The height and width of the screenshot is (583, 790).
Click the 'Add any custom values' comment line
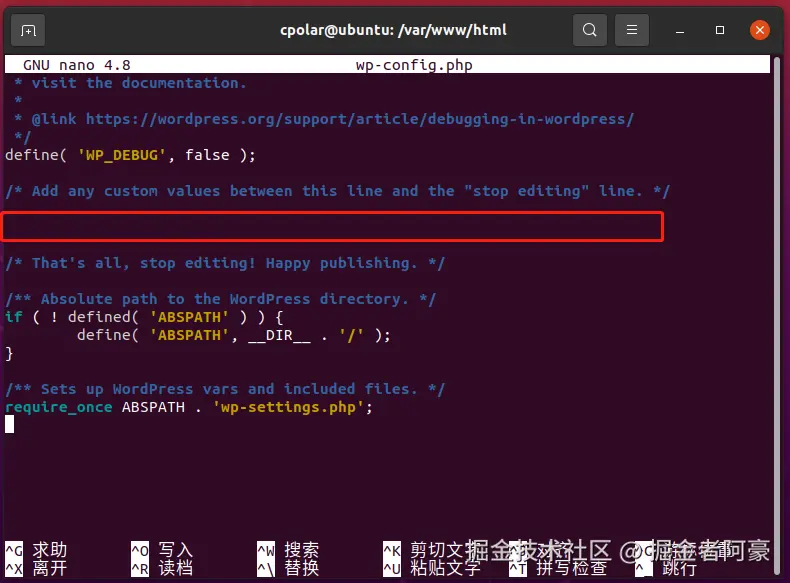pyautogui.click(x=338, y=191)
